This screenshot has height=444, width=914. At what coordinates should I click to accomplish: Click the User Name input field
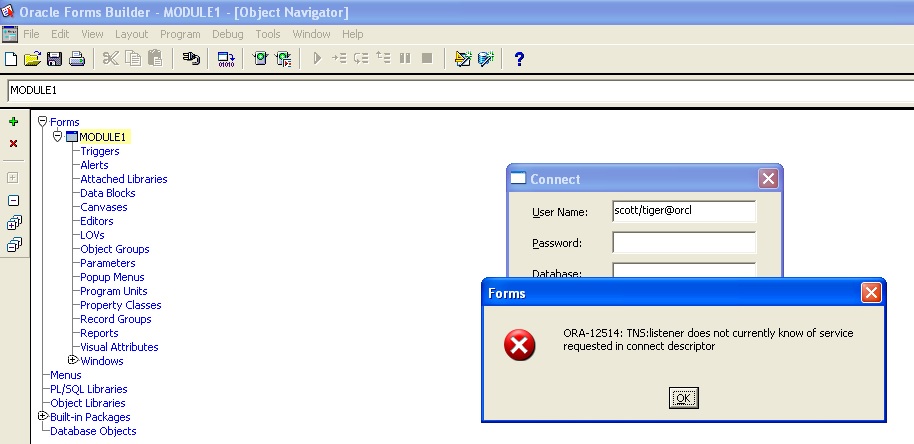pos(684,211)
